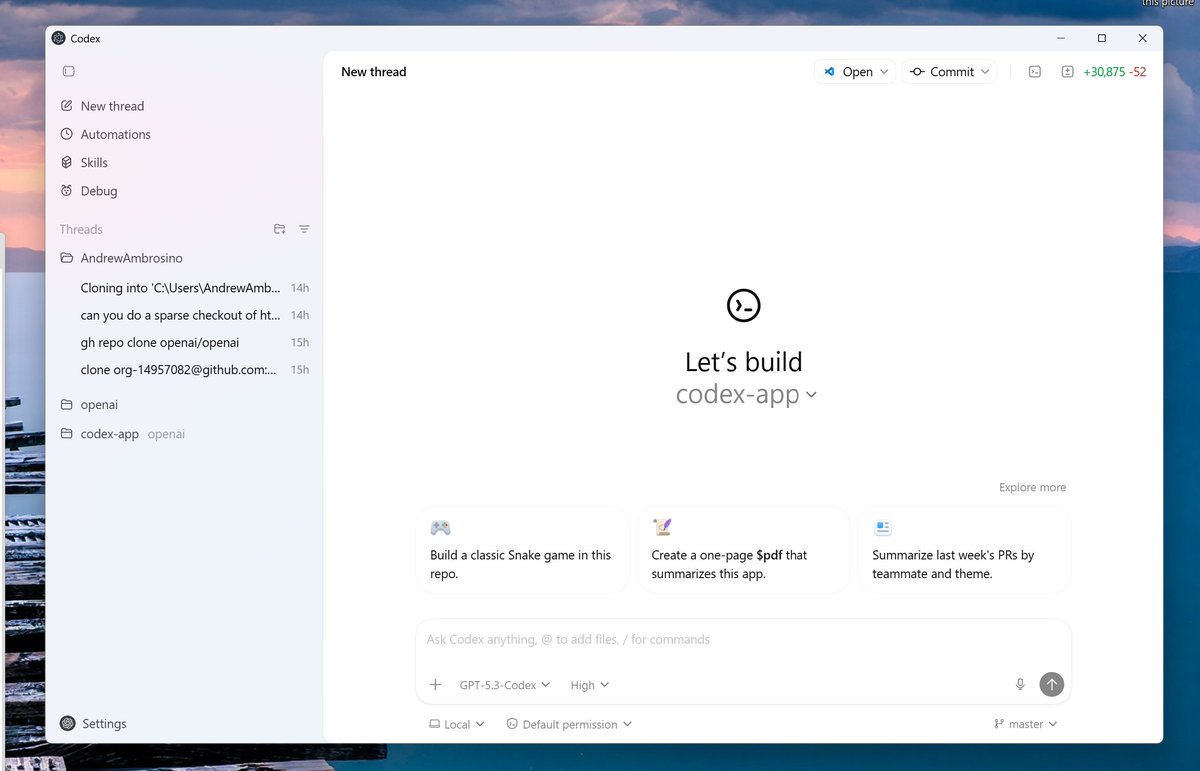The height and width of the screenshot is (771, 1200).
Task: Click the Open button with VS Code icon
Action: click(x=847, y=72)
